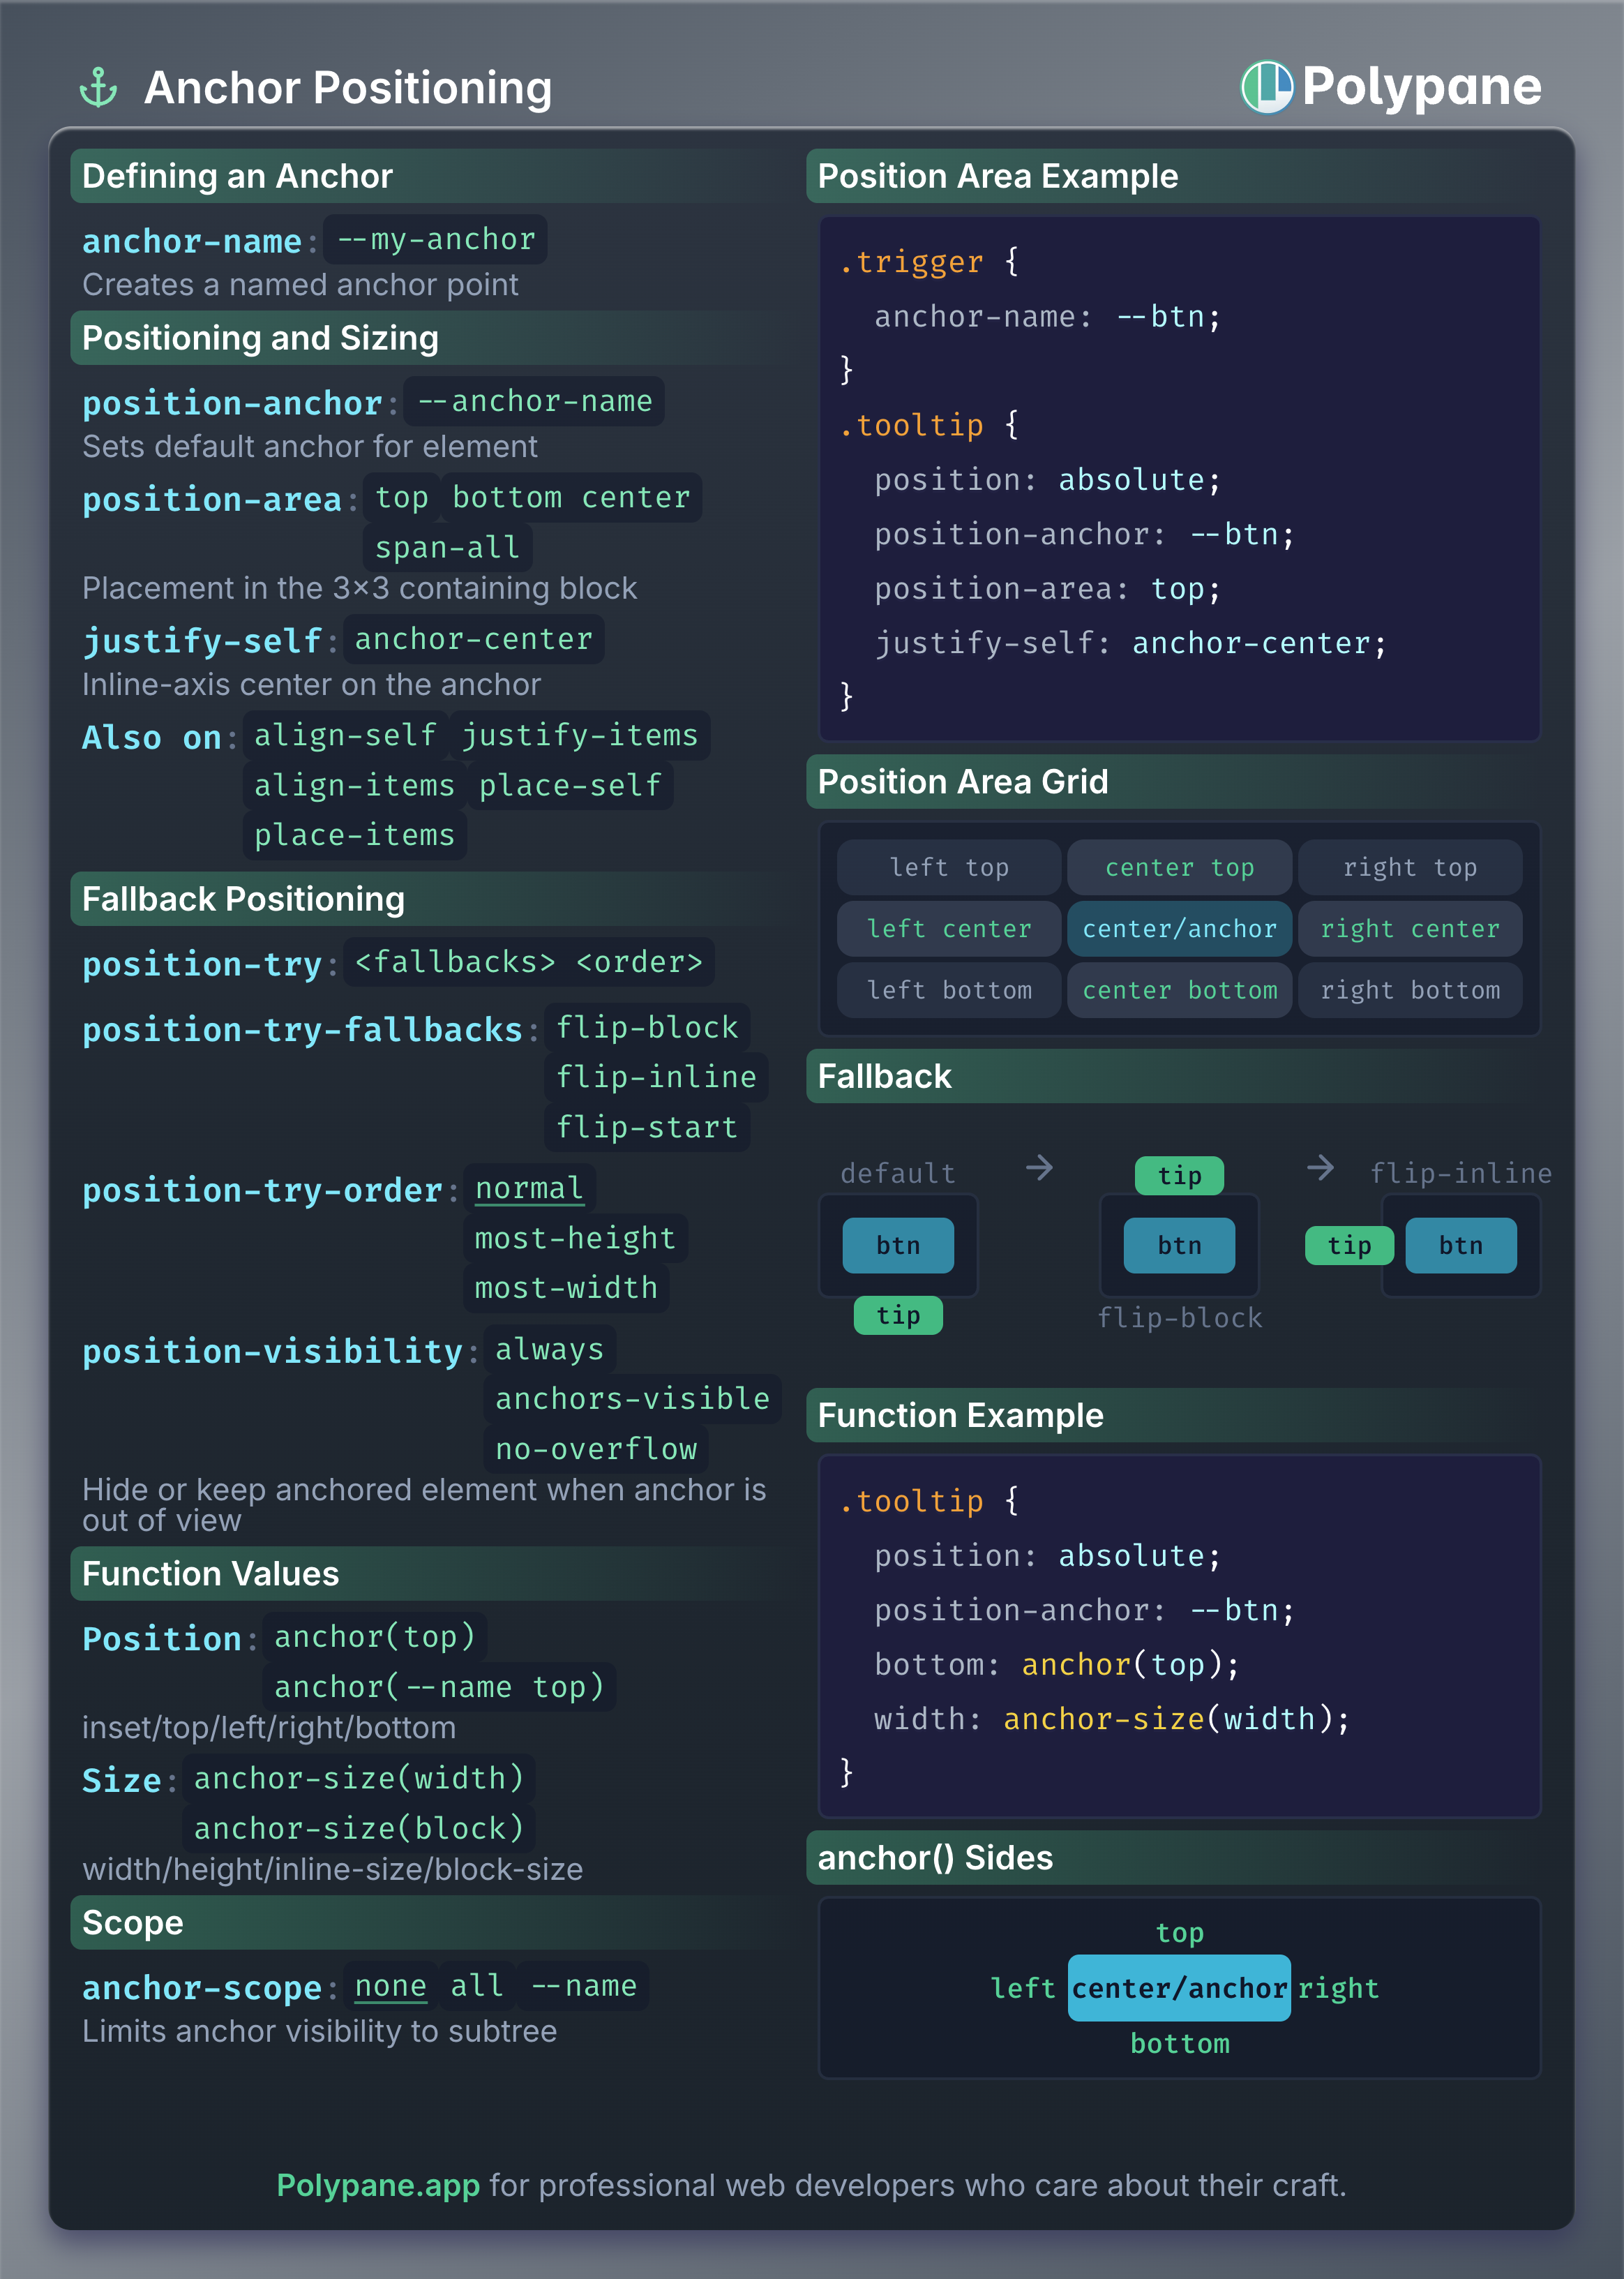
Task: Click the top label in anchor() Sides
Action: [1179, 1933]
